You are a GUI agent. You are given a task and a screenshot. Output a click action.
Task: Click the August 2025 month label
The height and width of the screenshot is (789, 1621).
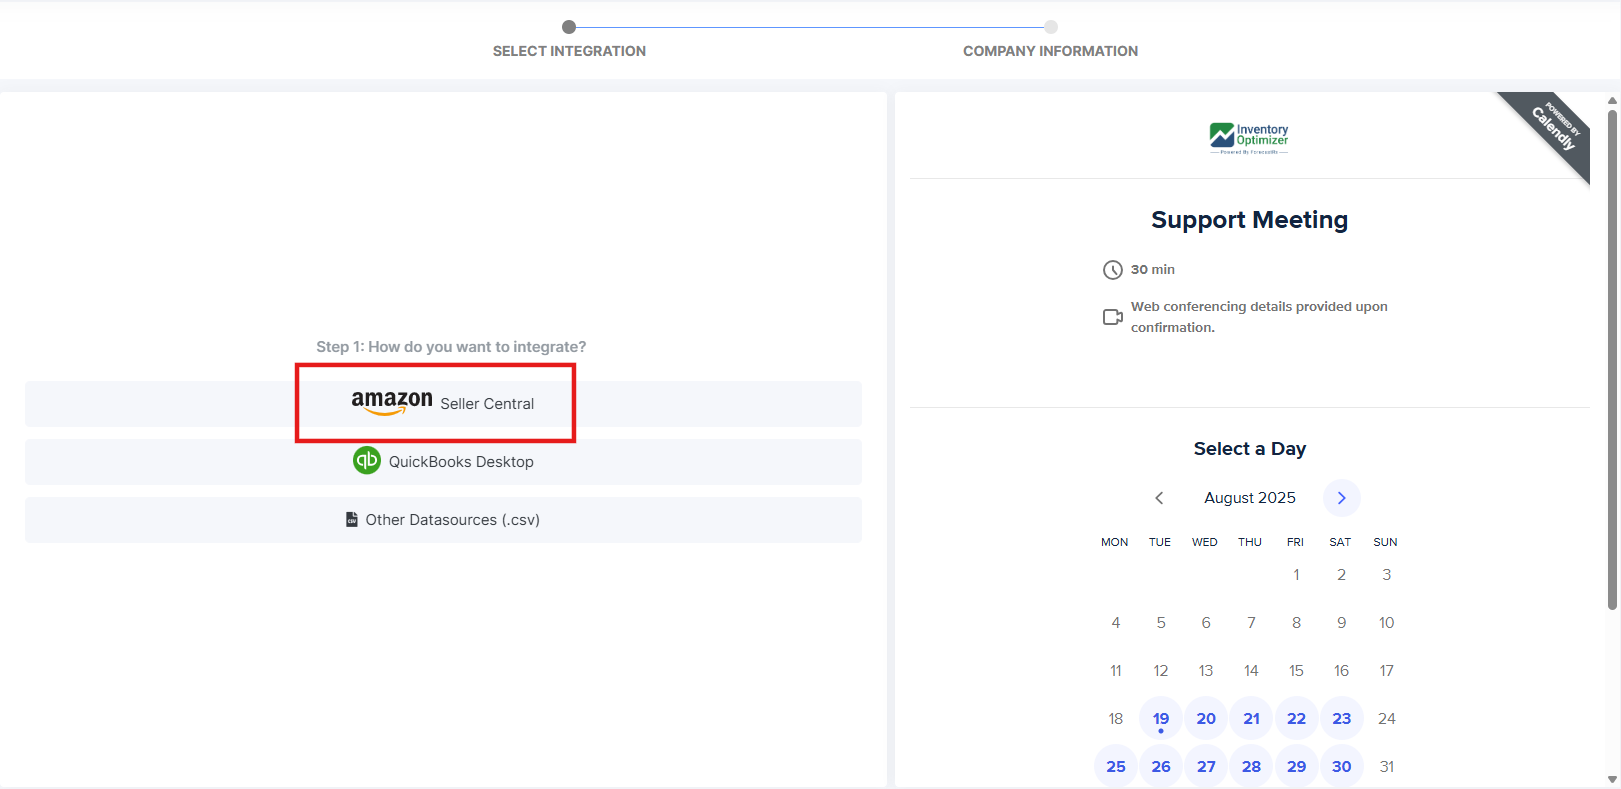pyautogui.click(x=1250, y=498)
